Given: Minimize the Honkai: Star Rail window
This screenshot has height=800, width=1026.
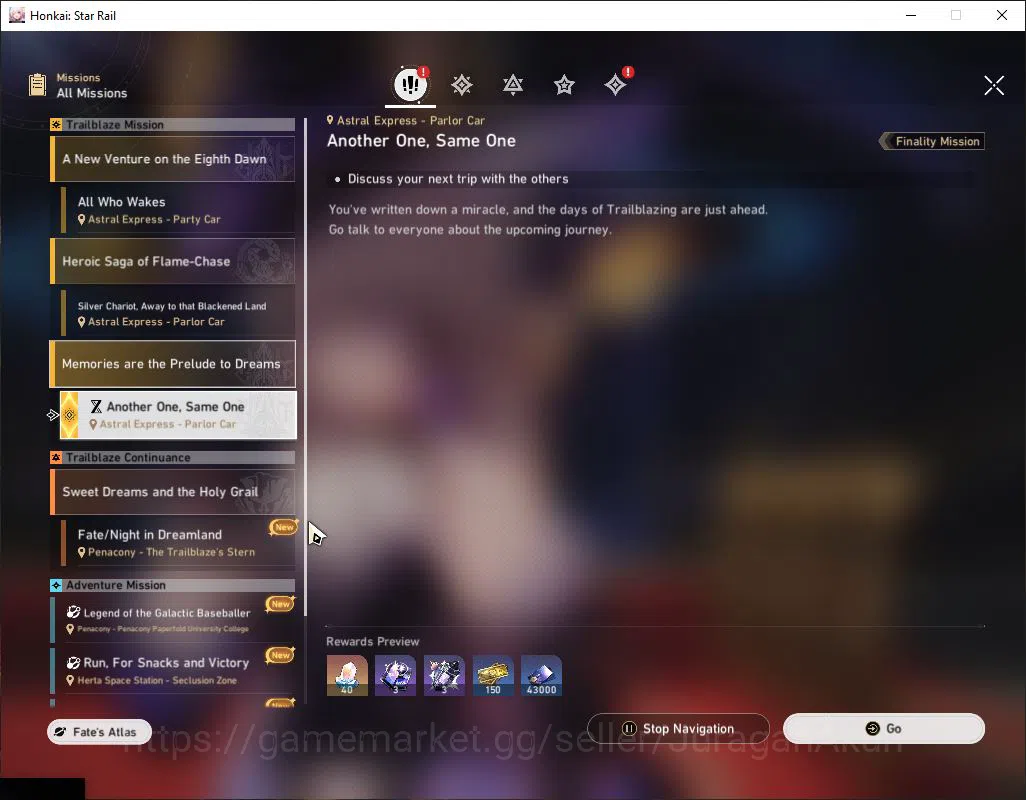Looking at the screenshot, I should point(911,15).
